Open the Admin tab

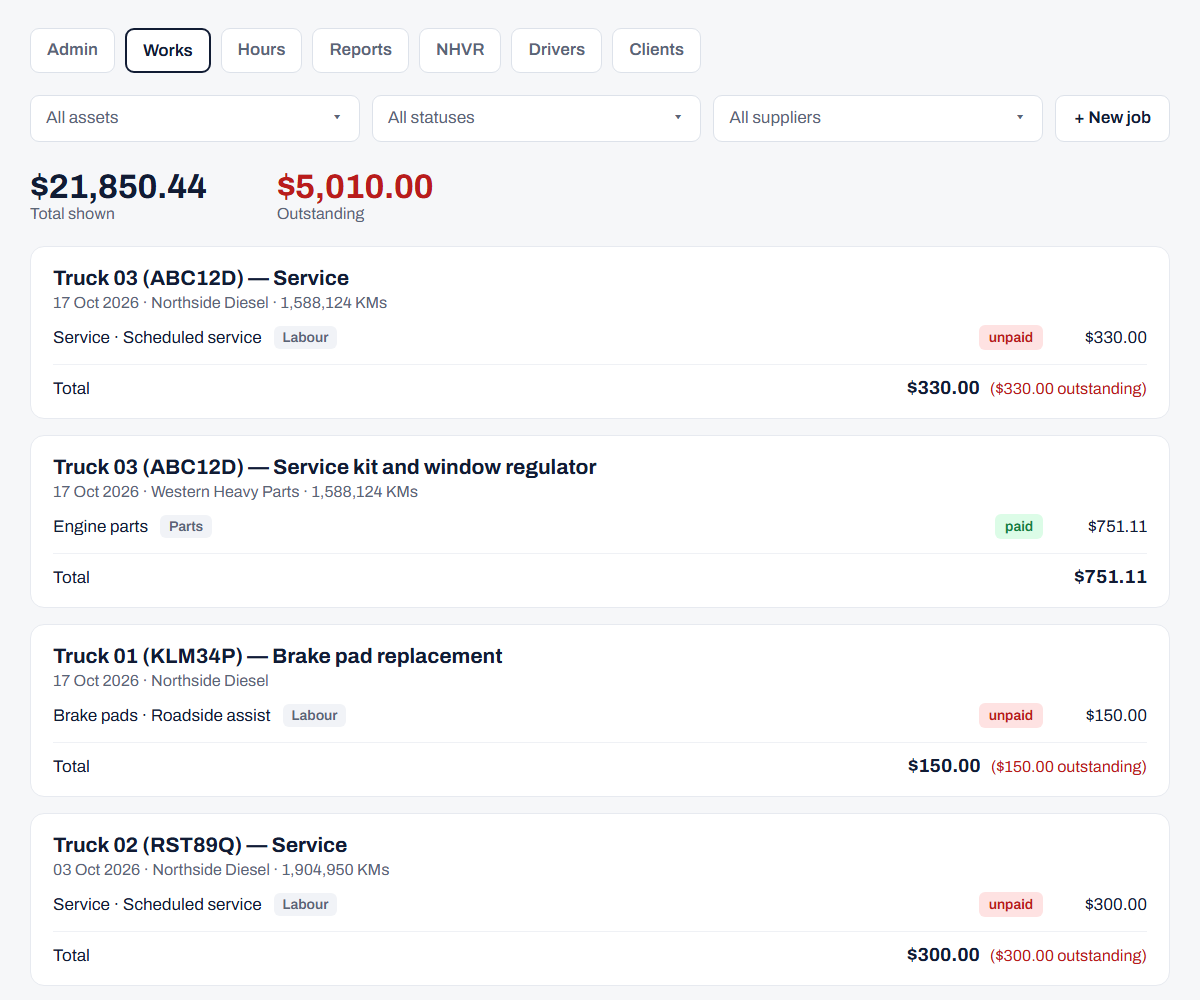[x=72, y=50]
